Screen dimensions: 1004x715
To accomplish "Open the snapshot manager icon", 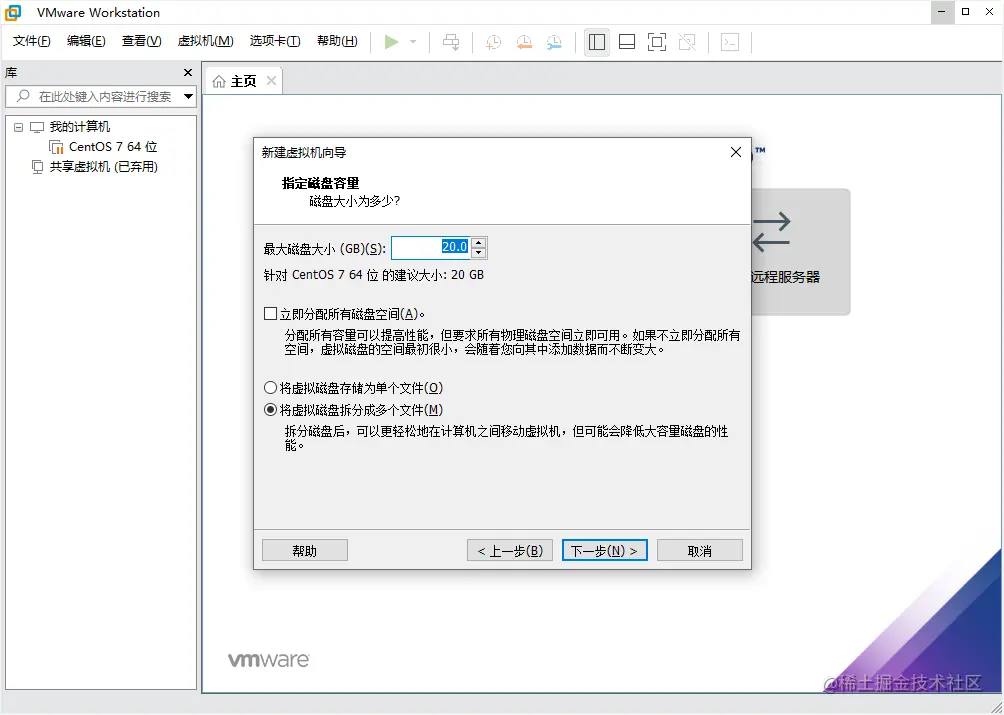I will pyautogui.click(x=554, y=42).
